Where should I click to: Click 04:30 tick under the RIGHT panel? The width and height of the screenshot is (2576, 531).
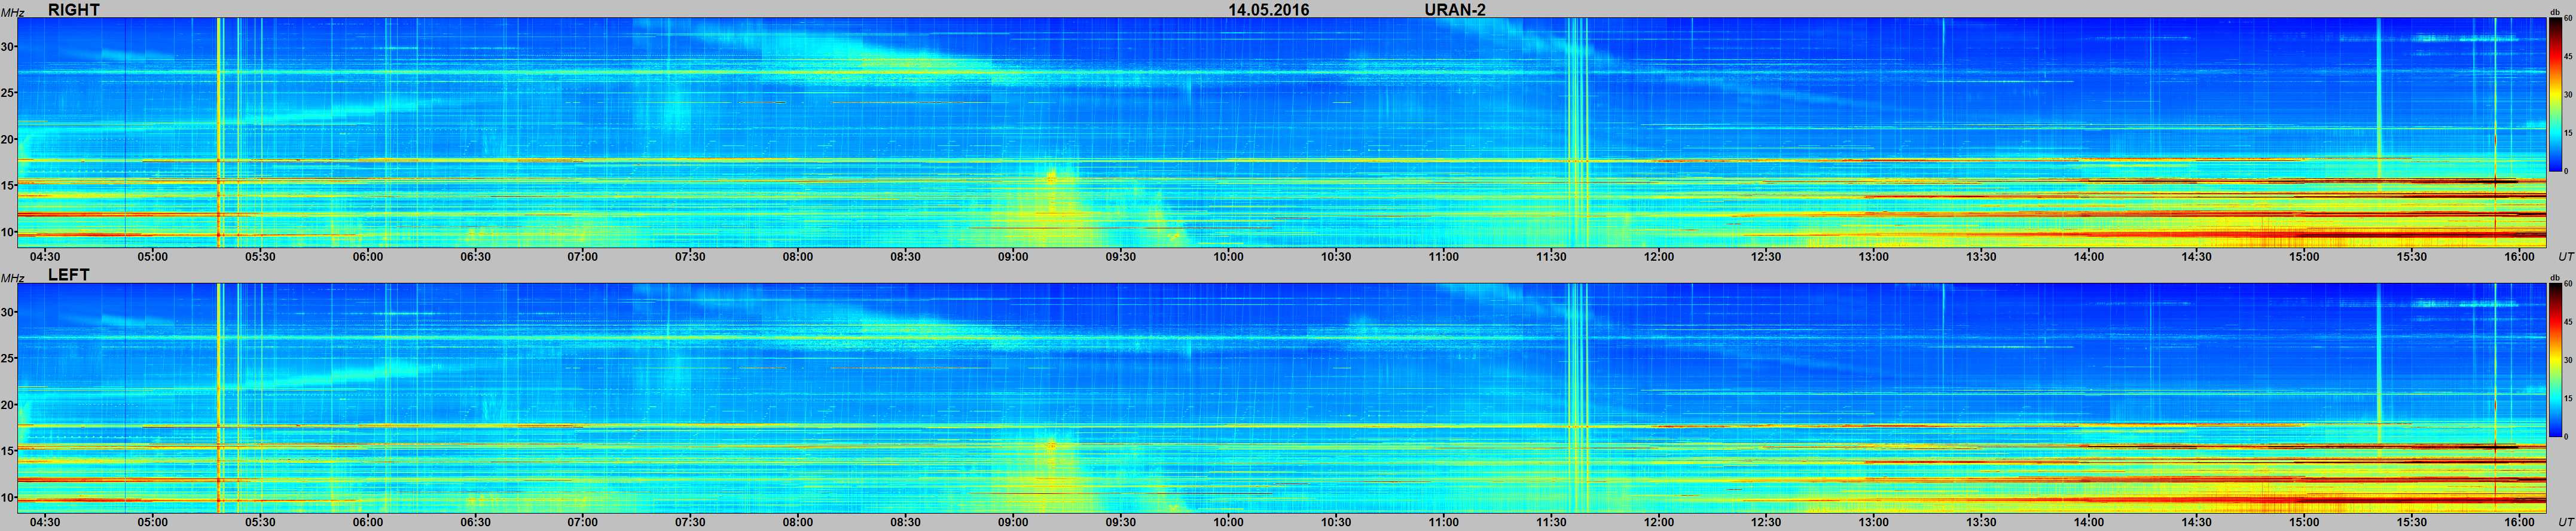(x=45, y=257)
